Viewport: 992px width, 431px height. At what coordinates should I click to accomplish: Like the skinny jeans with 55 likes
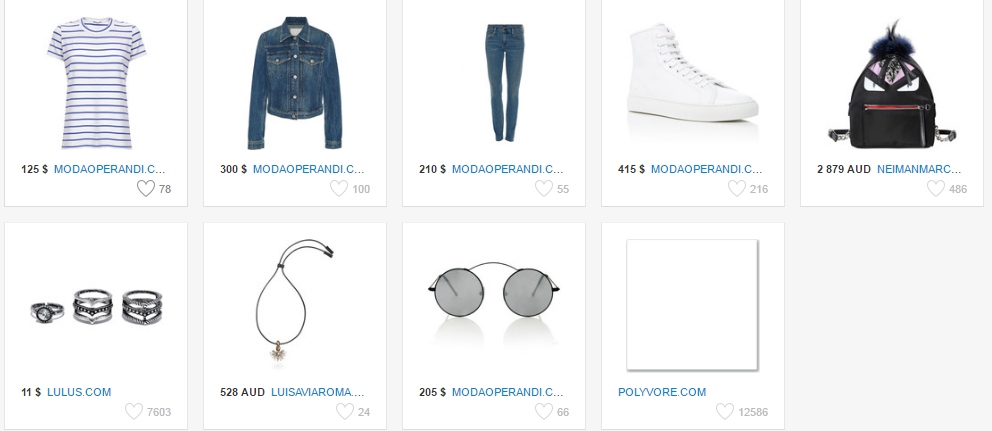pyautogui.click(x=544, y=188)
